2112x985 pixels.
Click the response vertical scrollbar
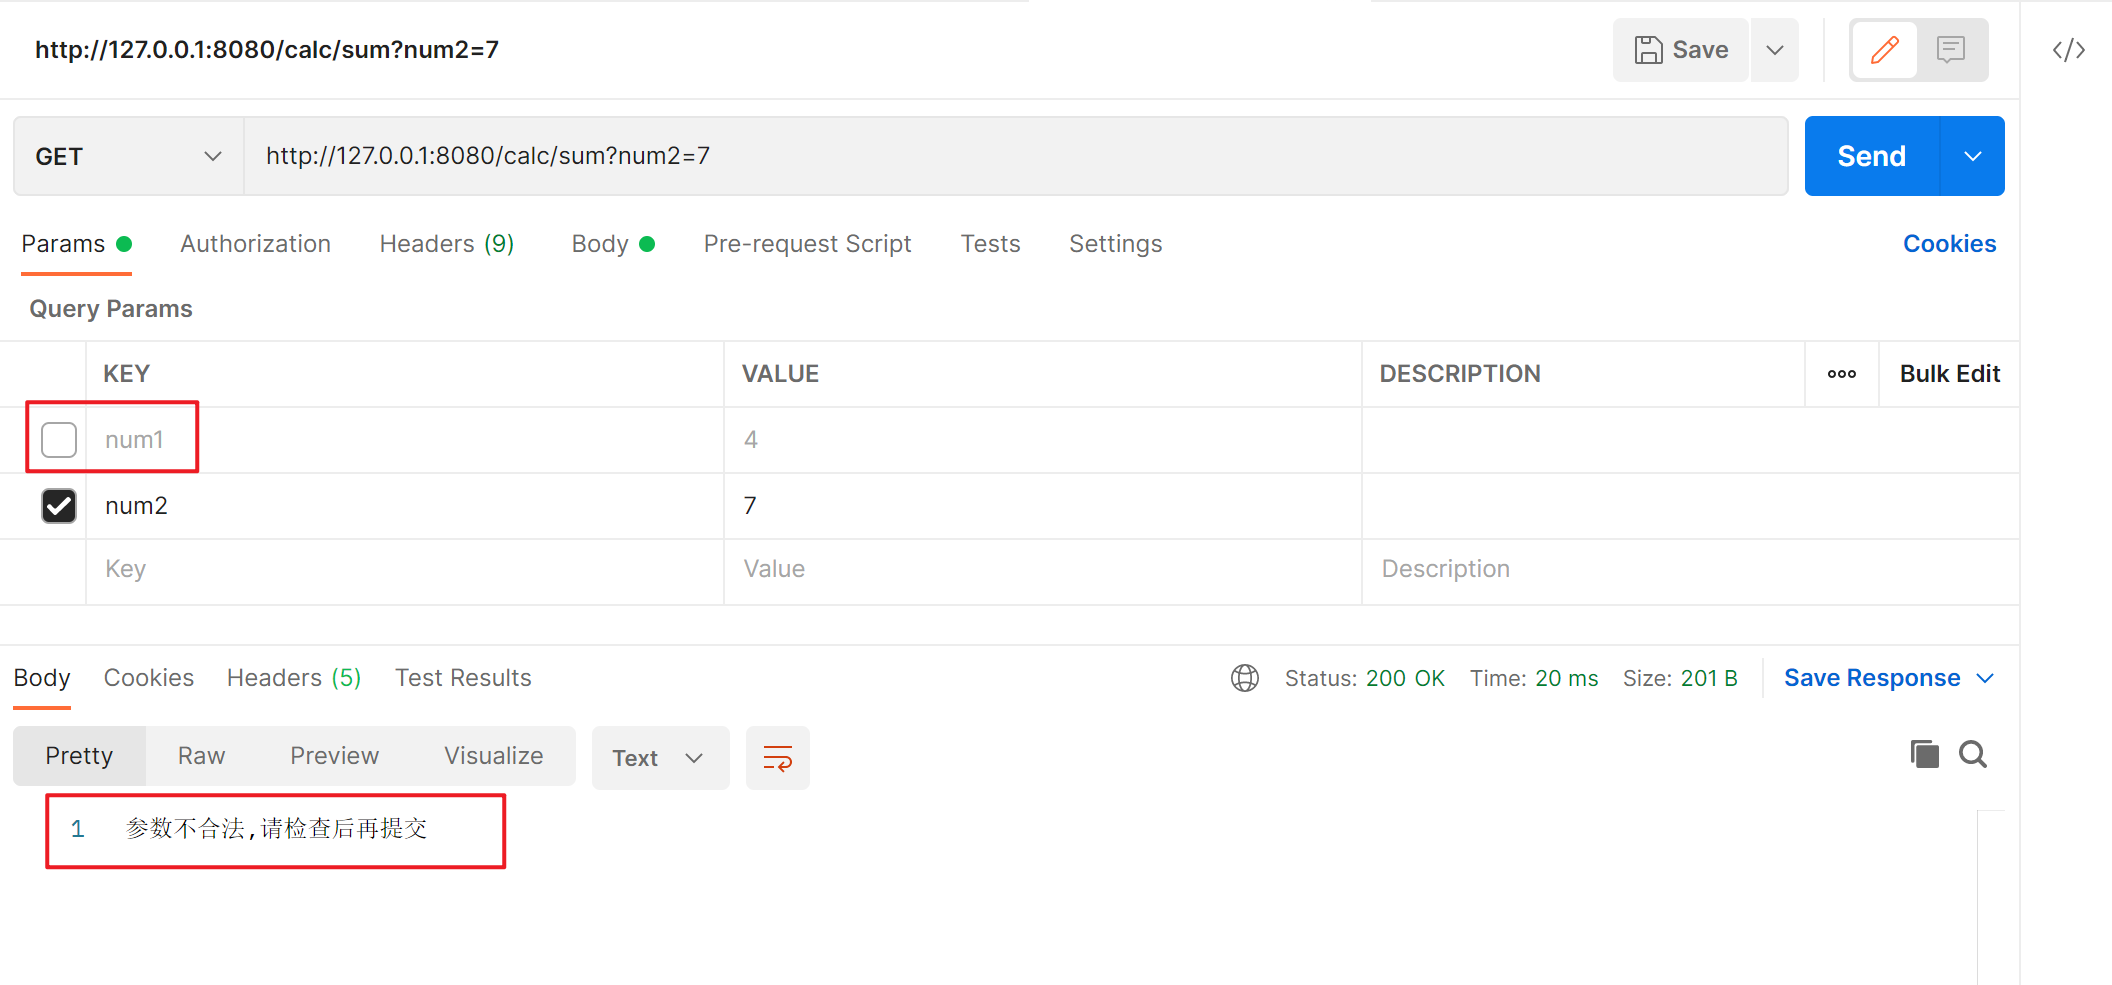[1990, 897]
